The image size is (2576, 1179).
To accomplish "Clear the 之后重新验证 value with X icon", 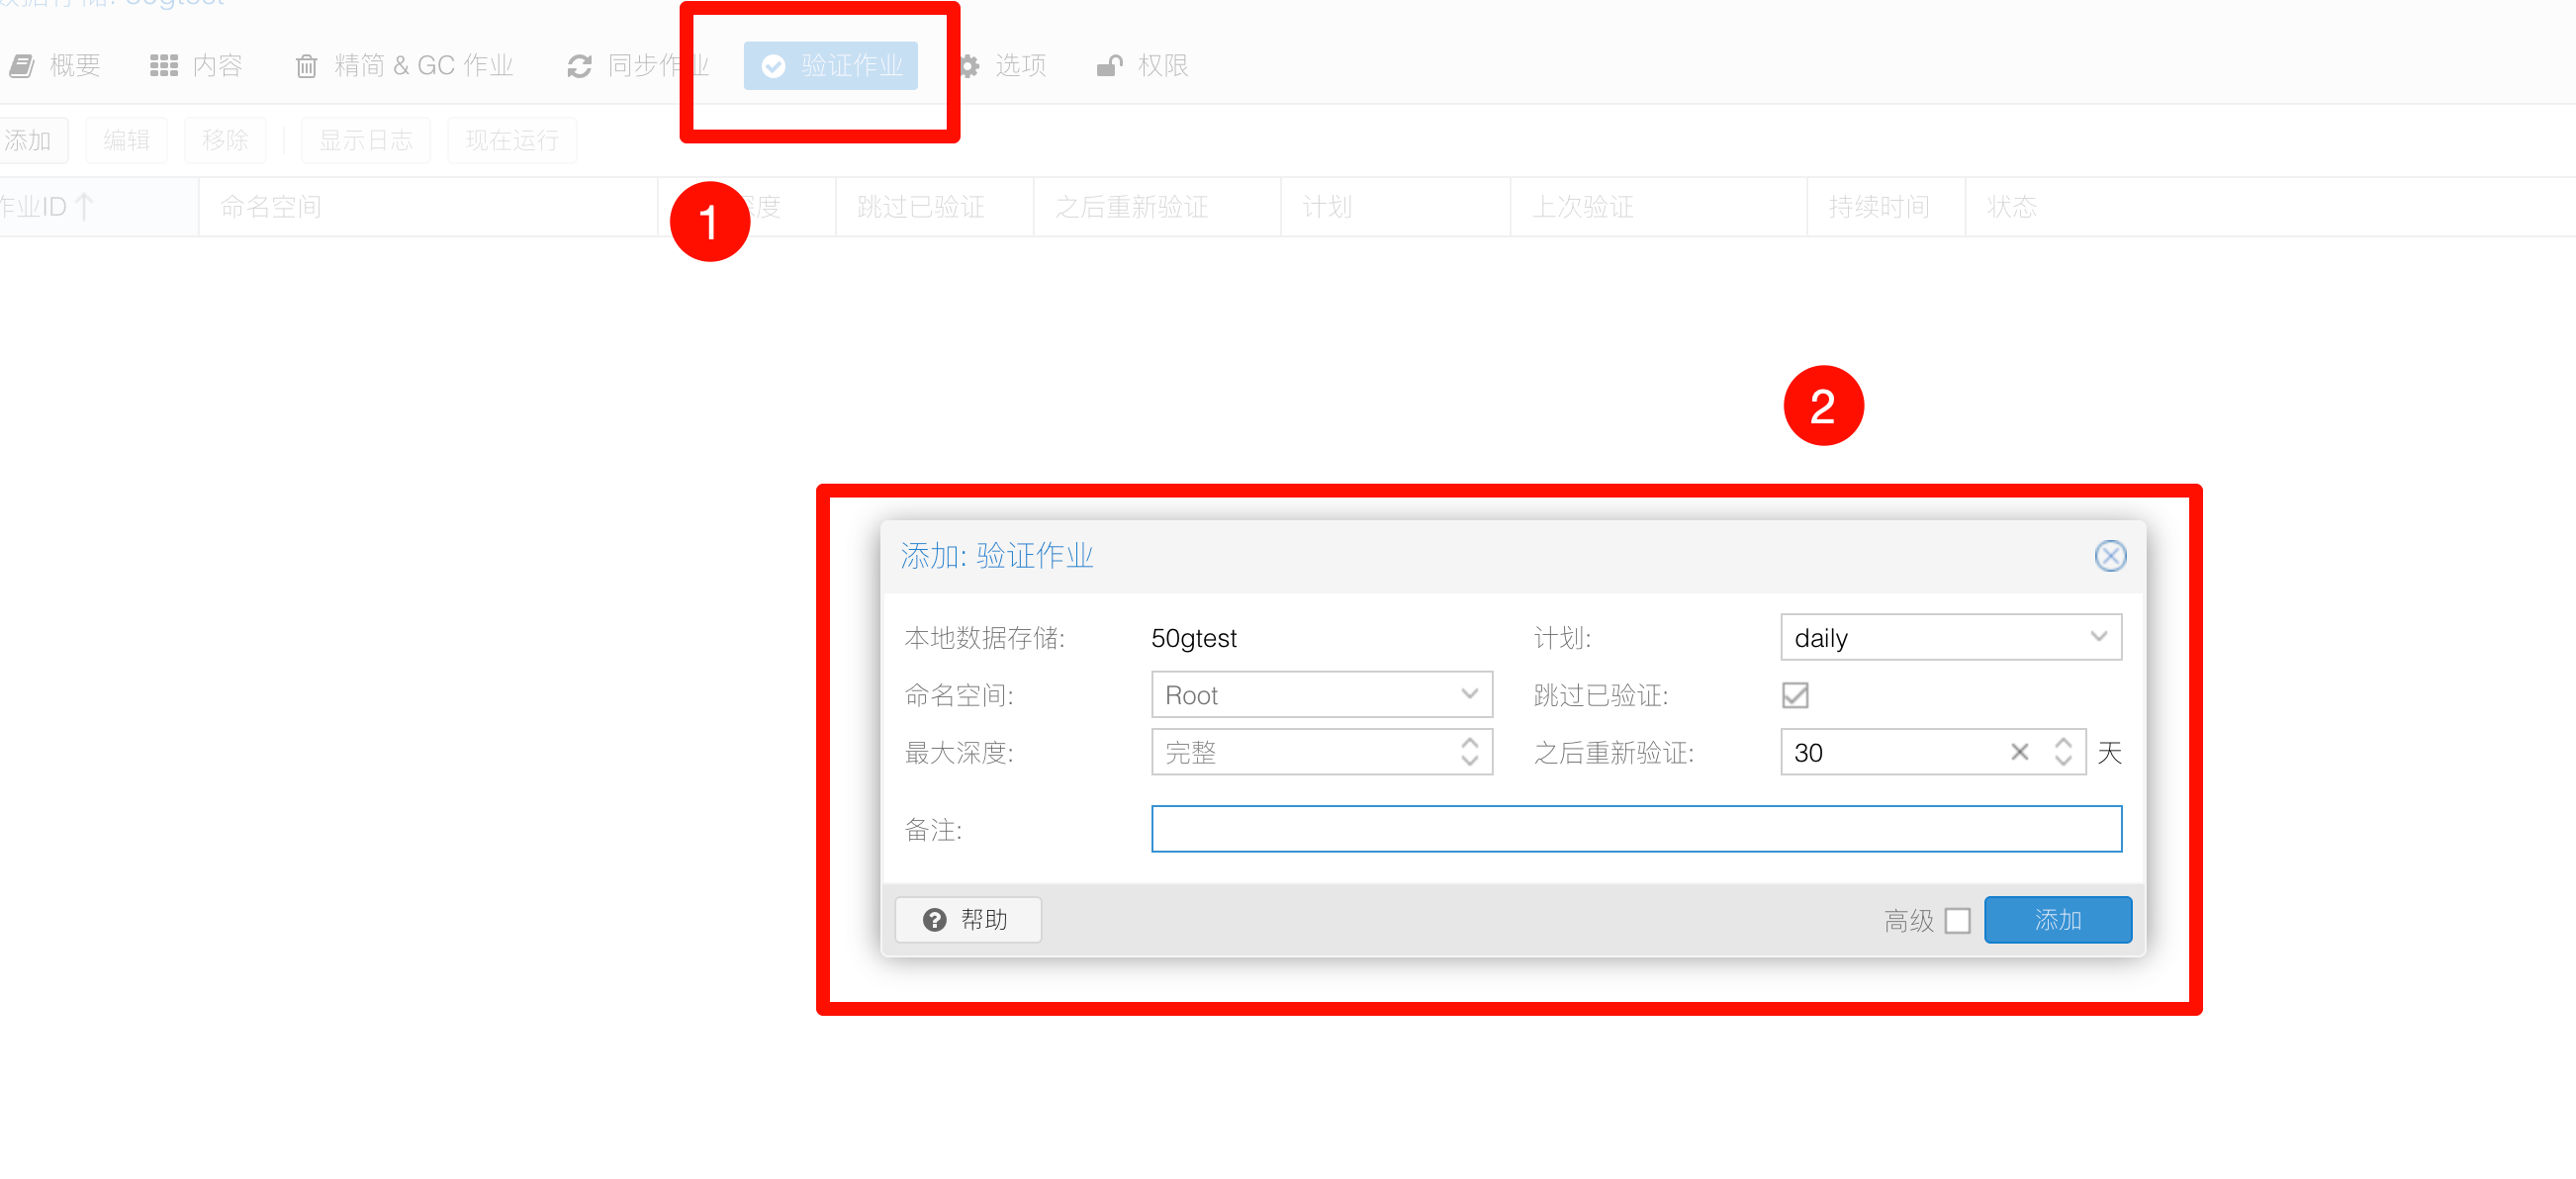I will (x=2019, y=752).
